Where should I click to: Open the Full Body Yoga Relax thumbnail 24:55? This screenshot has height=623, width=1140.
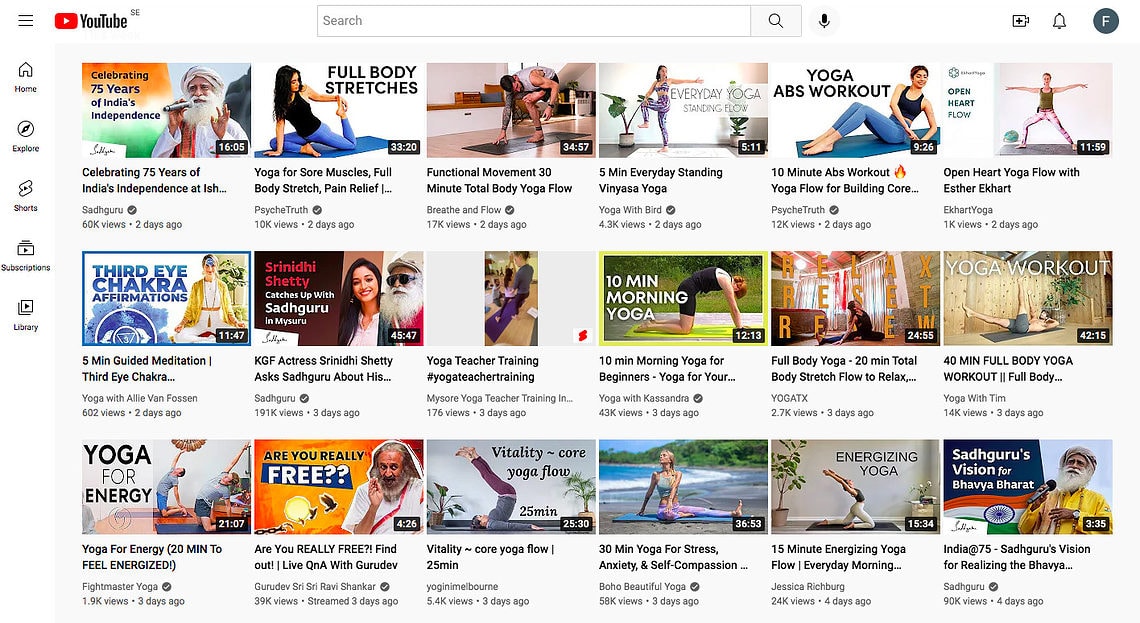856,298
